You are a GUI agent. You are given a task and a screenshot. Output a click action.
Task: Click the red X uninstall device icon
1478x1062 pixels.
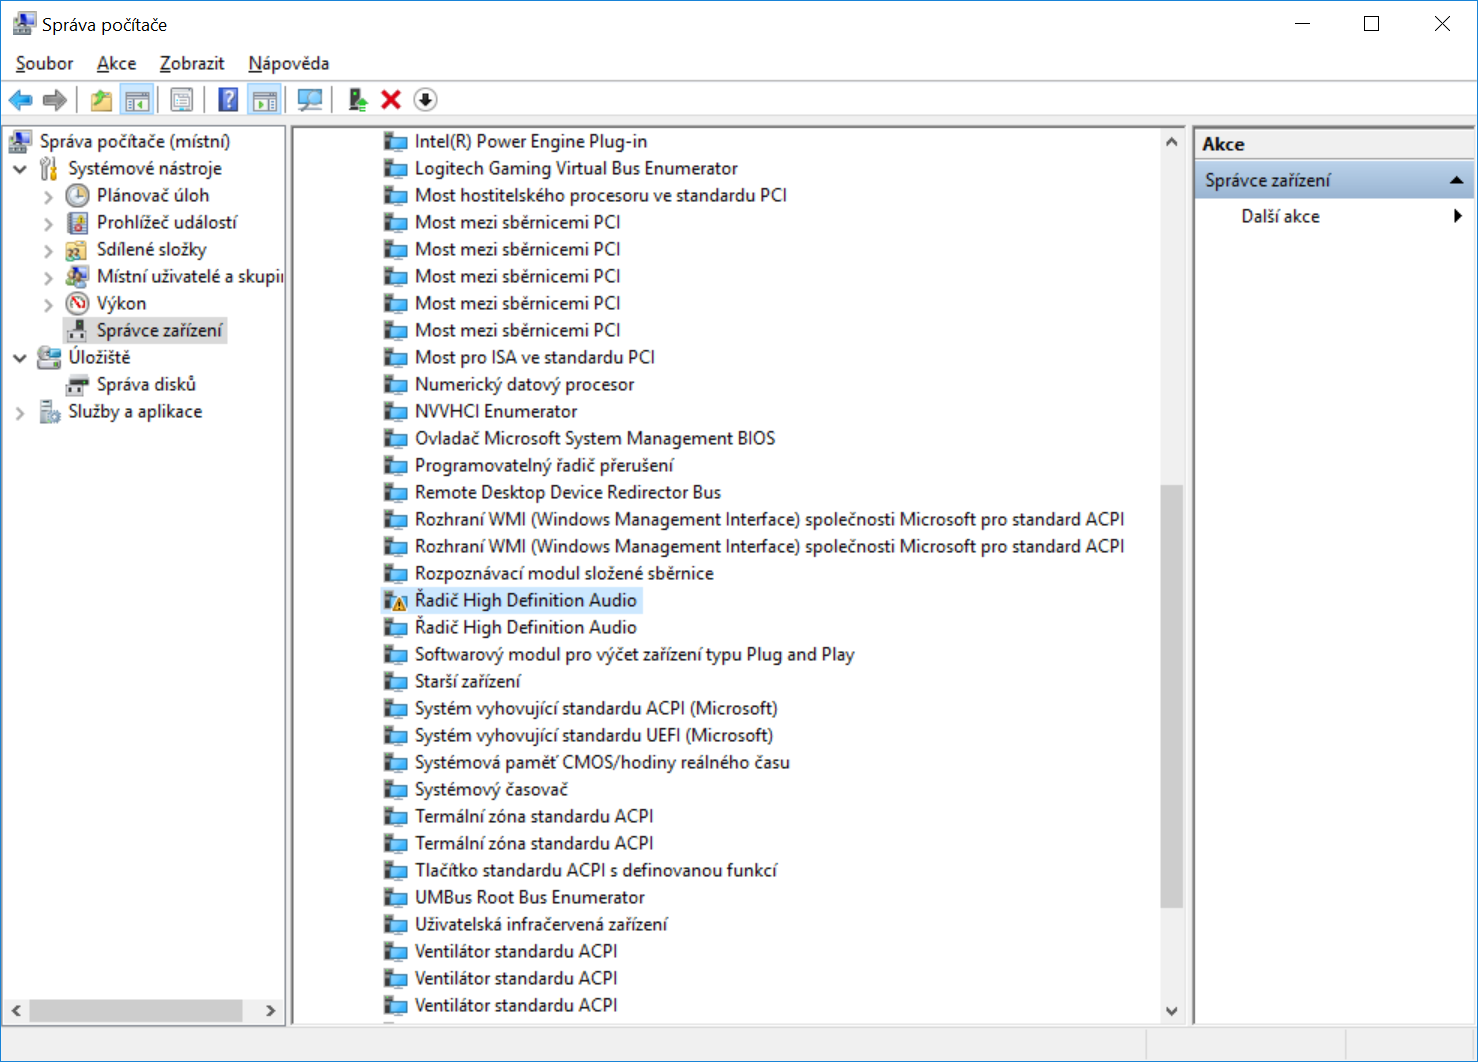click(x=391, y=100)
